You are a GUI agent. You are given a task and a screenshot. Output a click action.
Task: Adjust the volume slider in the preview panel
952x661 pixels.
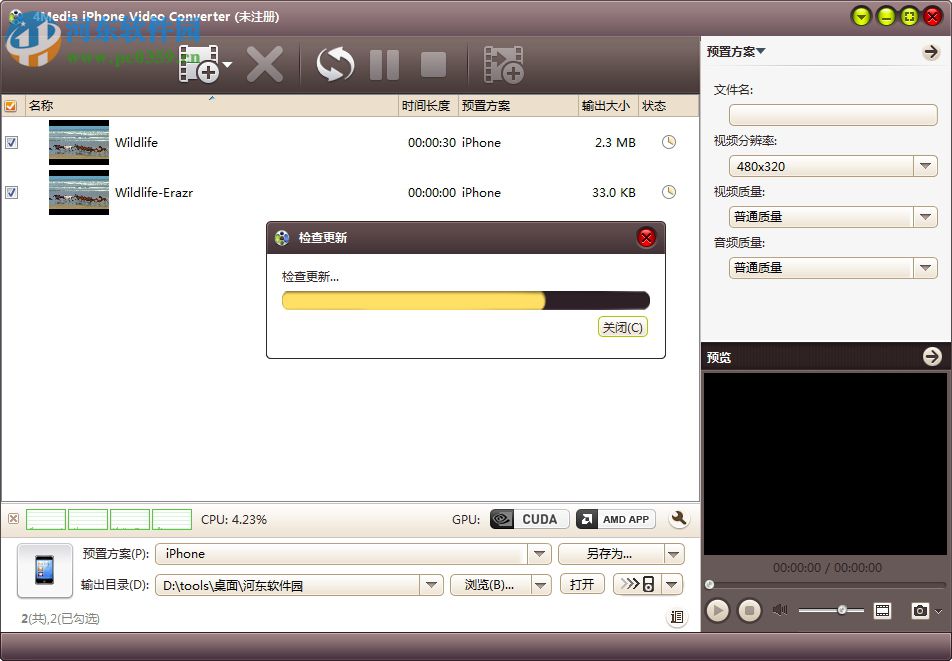[x=841, y=609]
